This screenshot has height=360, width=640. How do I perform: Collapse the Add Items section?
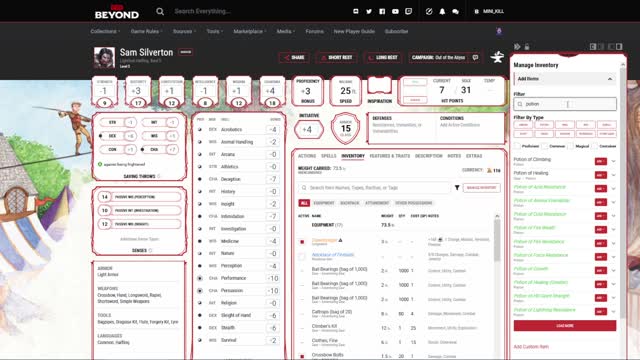610,79
